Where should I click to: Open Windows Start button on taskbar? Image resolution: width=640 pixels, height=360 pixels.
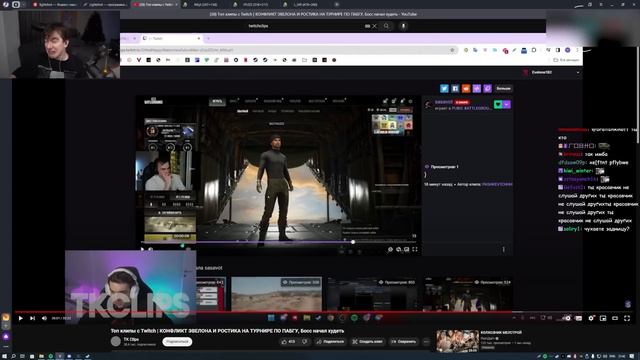[4, 356]
